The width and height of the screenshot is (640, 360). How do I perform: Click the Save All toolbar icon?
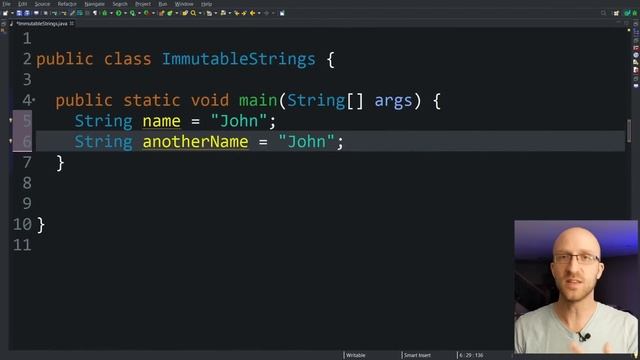tap(27, 13)
